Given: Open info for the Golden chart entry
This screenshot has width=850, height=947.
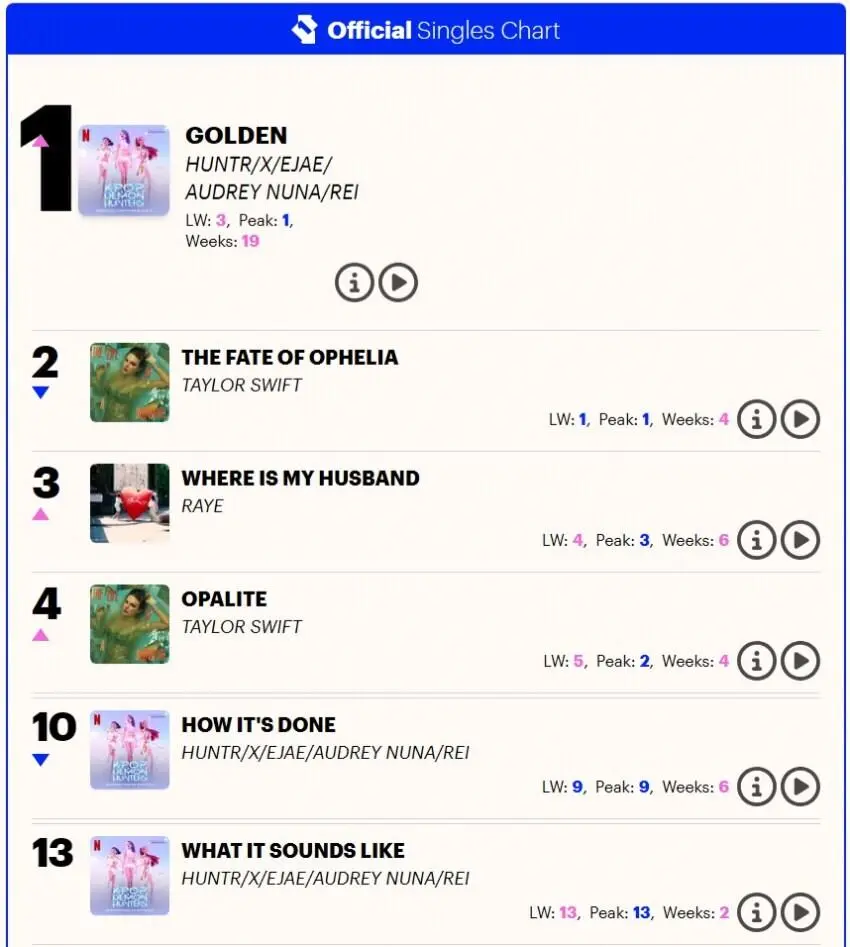Looking at the screenshot, I should [354, 283].
